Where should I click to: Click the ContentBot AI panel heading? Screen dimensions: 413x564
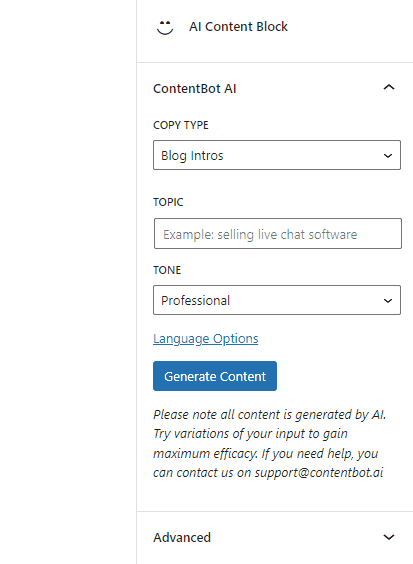195,88
